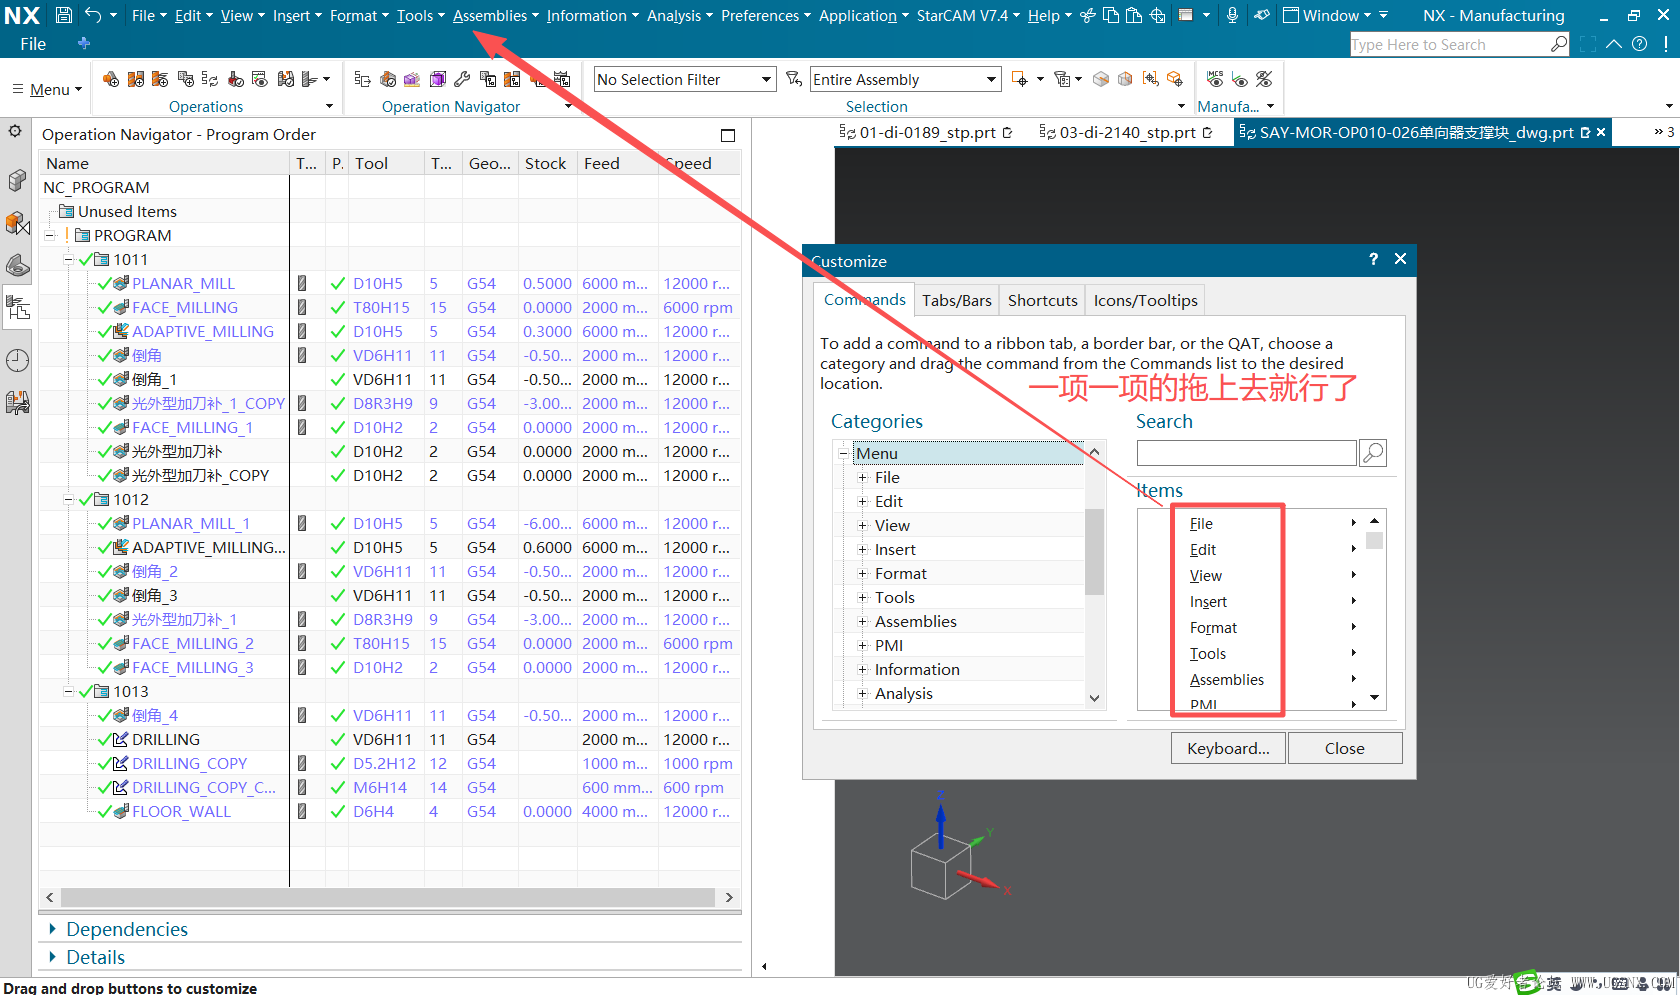Click the Undo arrow icon
1680x995 pixels.
[x=93, y=15]
